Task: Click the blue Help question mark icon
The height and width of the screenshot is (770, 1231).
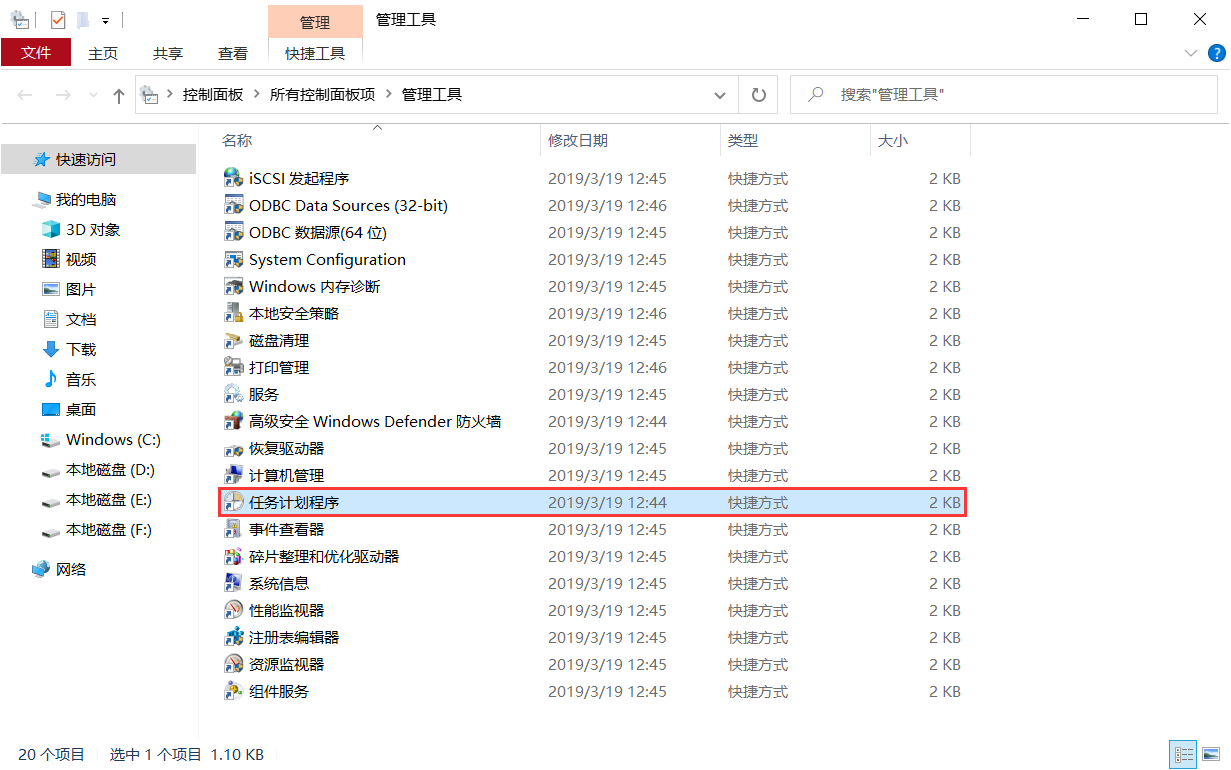Action: 1217,53
